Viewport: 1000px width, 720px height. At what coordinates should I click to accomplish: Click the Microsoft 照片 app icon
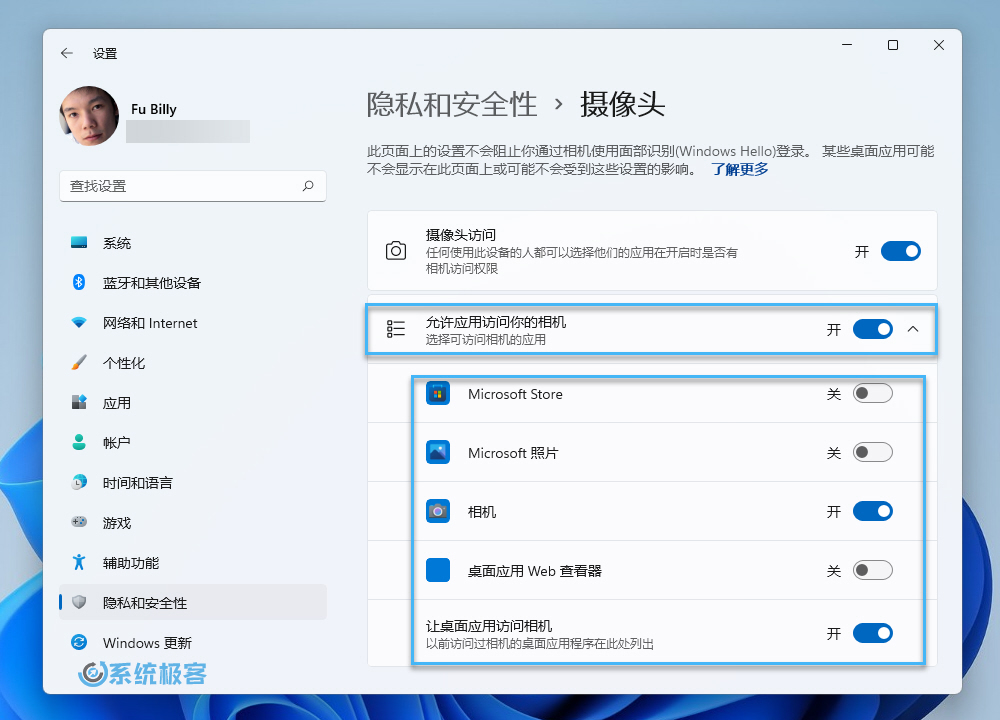coord(438,452)
